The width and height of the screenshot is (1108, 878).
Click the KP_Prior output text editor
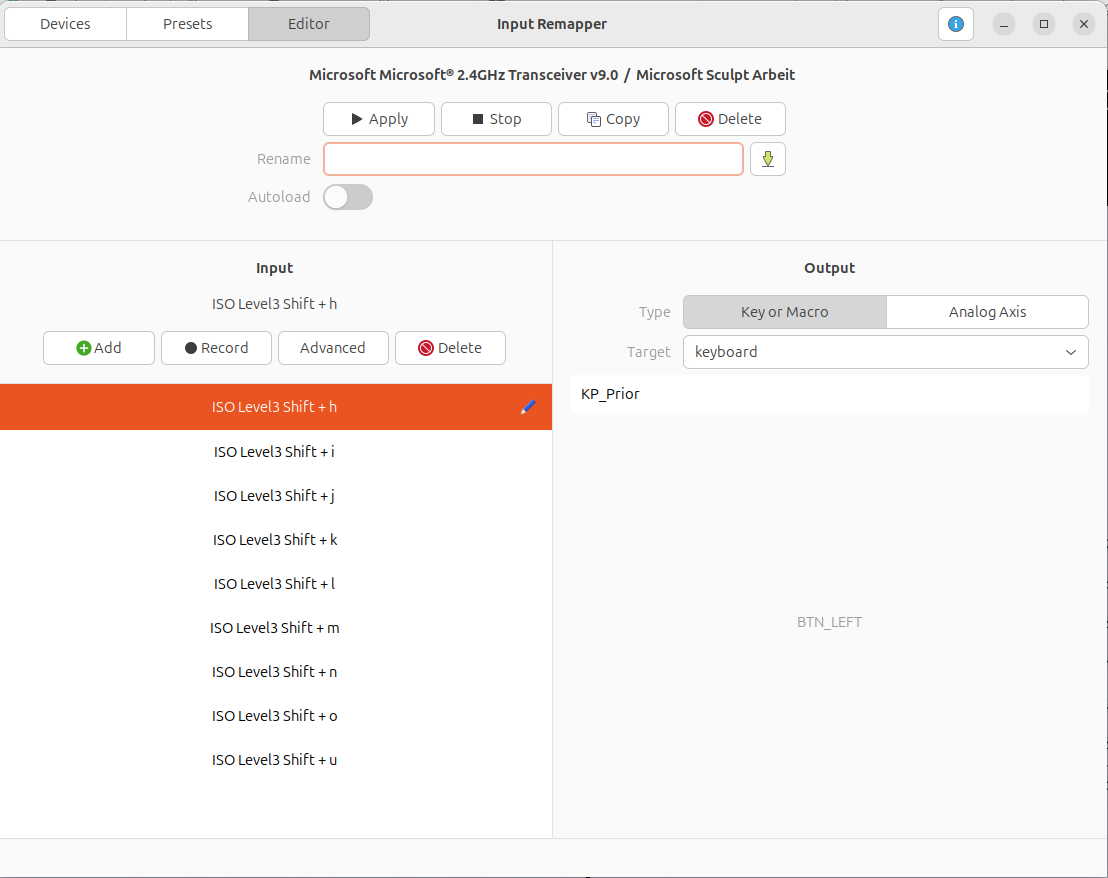coord(829,394)
